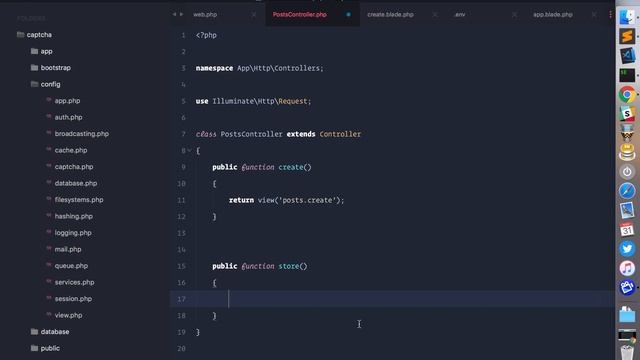Open app.php in the sidebar
This screenshot has height=360, width=640.
point(67,101)
